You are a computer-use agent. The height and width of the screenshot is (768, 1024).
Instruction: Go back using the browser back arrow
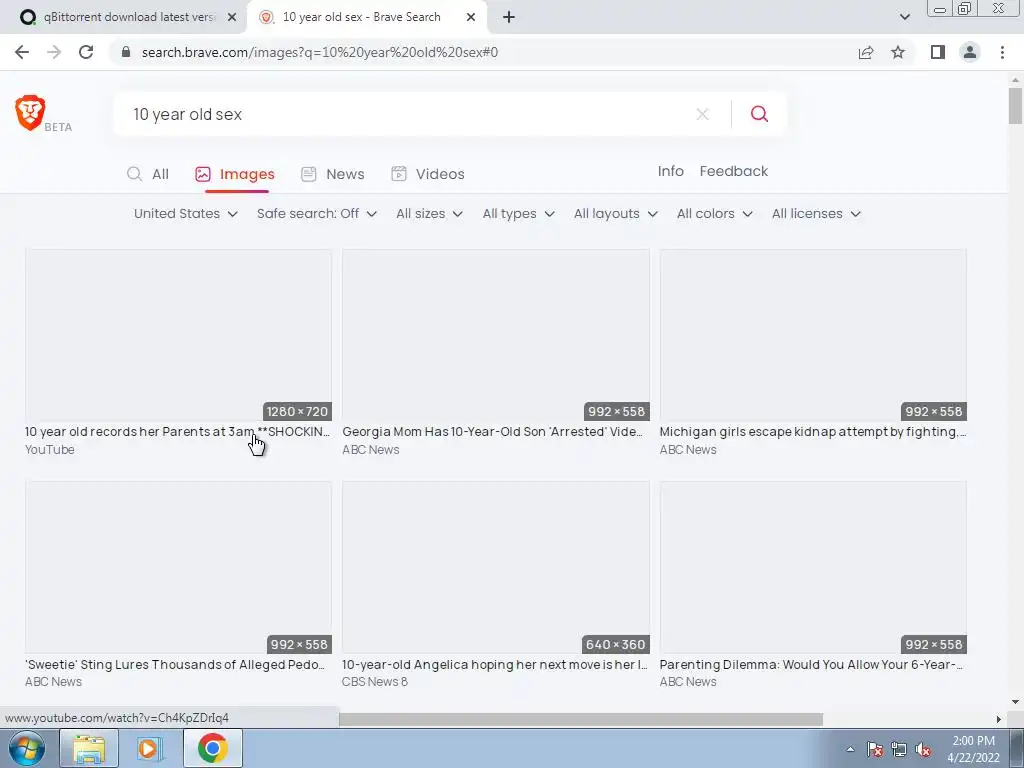pos(22,52)
